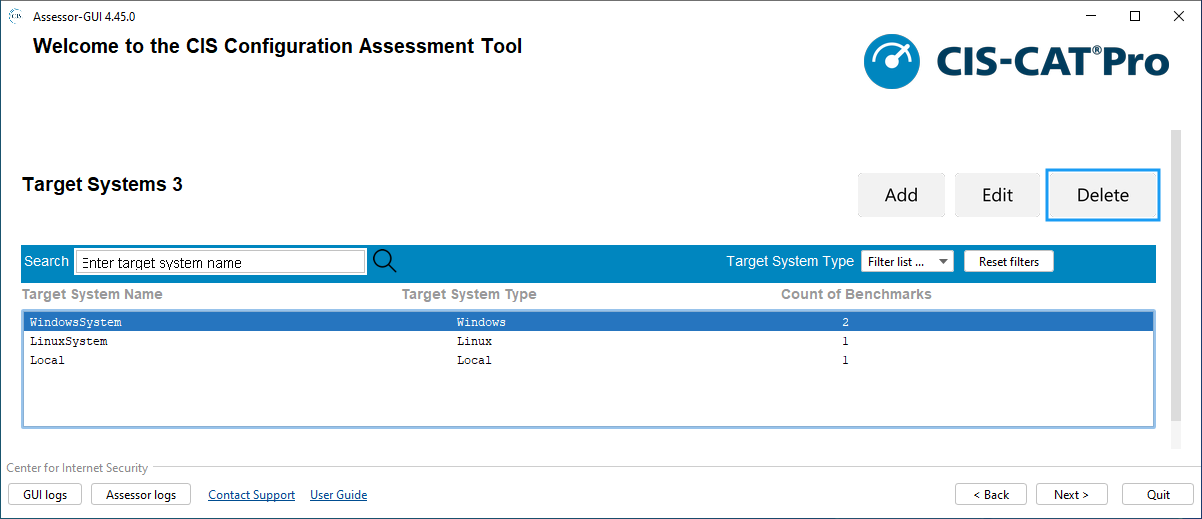Add a new target system
The image size is (1202, 519).
901,195
